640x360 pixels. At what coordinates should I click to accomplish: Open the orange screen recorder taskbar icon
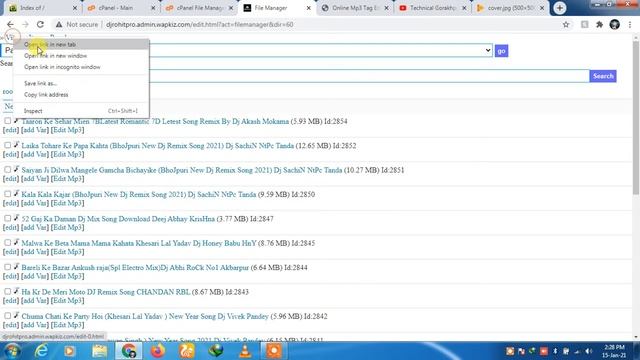tap(274, 351)
